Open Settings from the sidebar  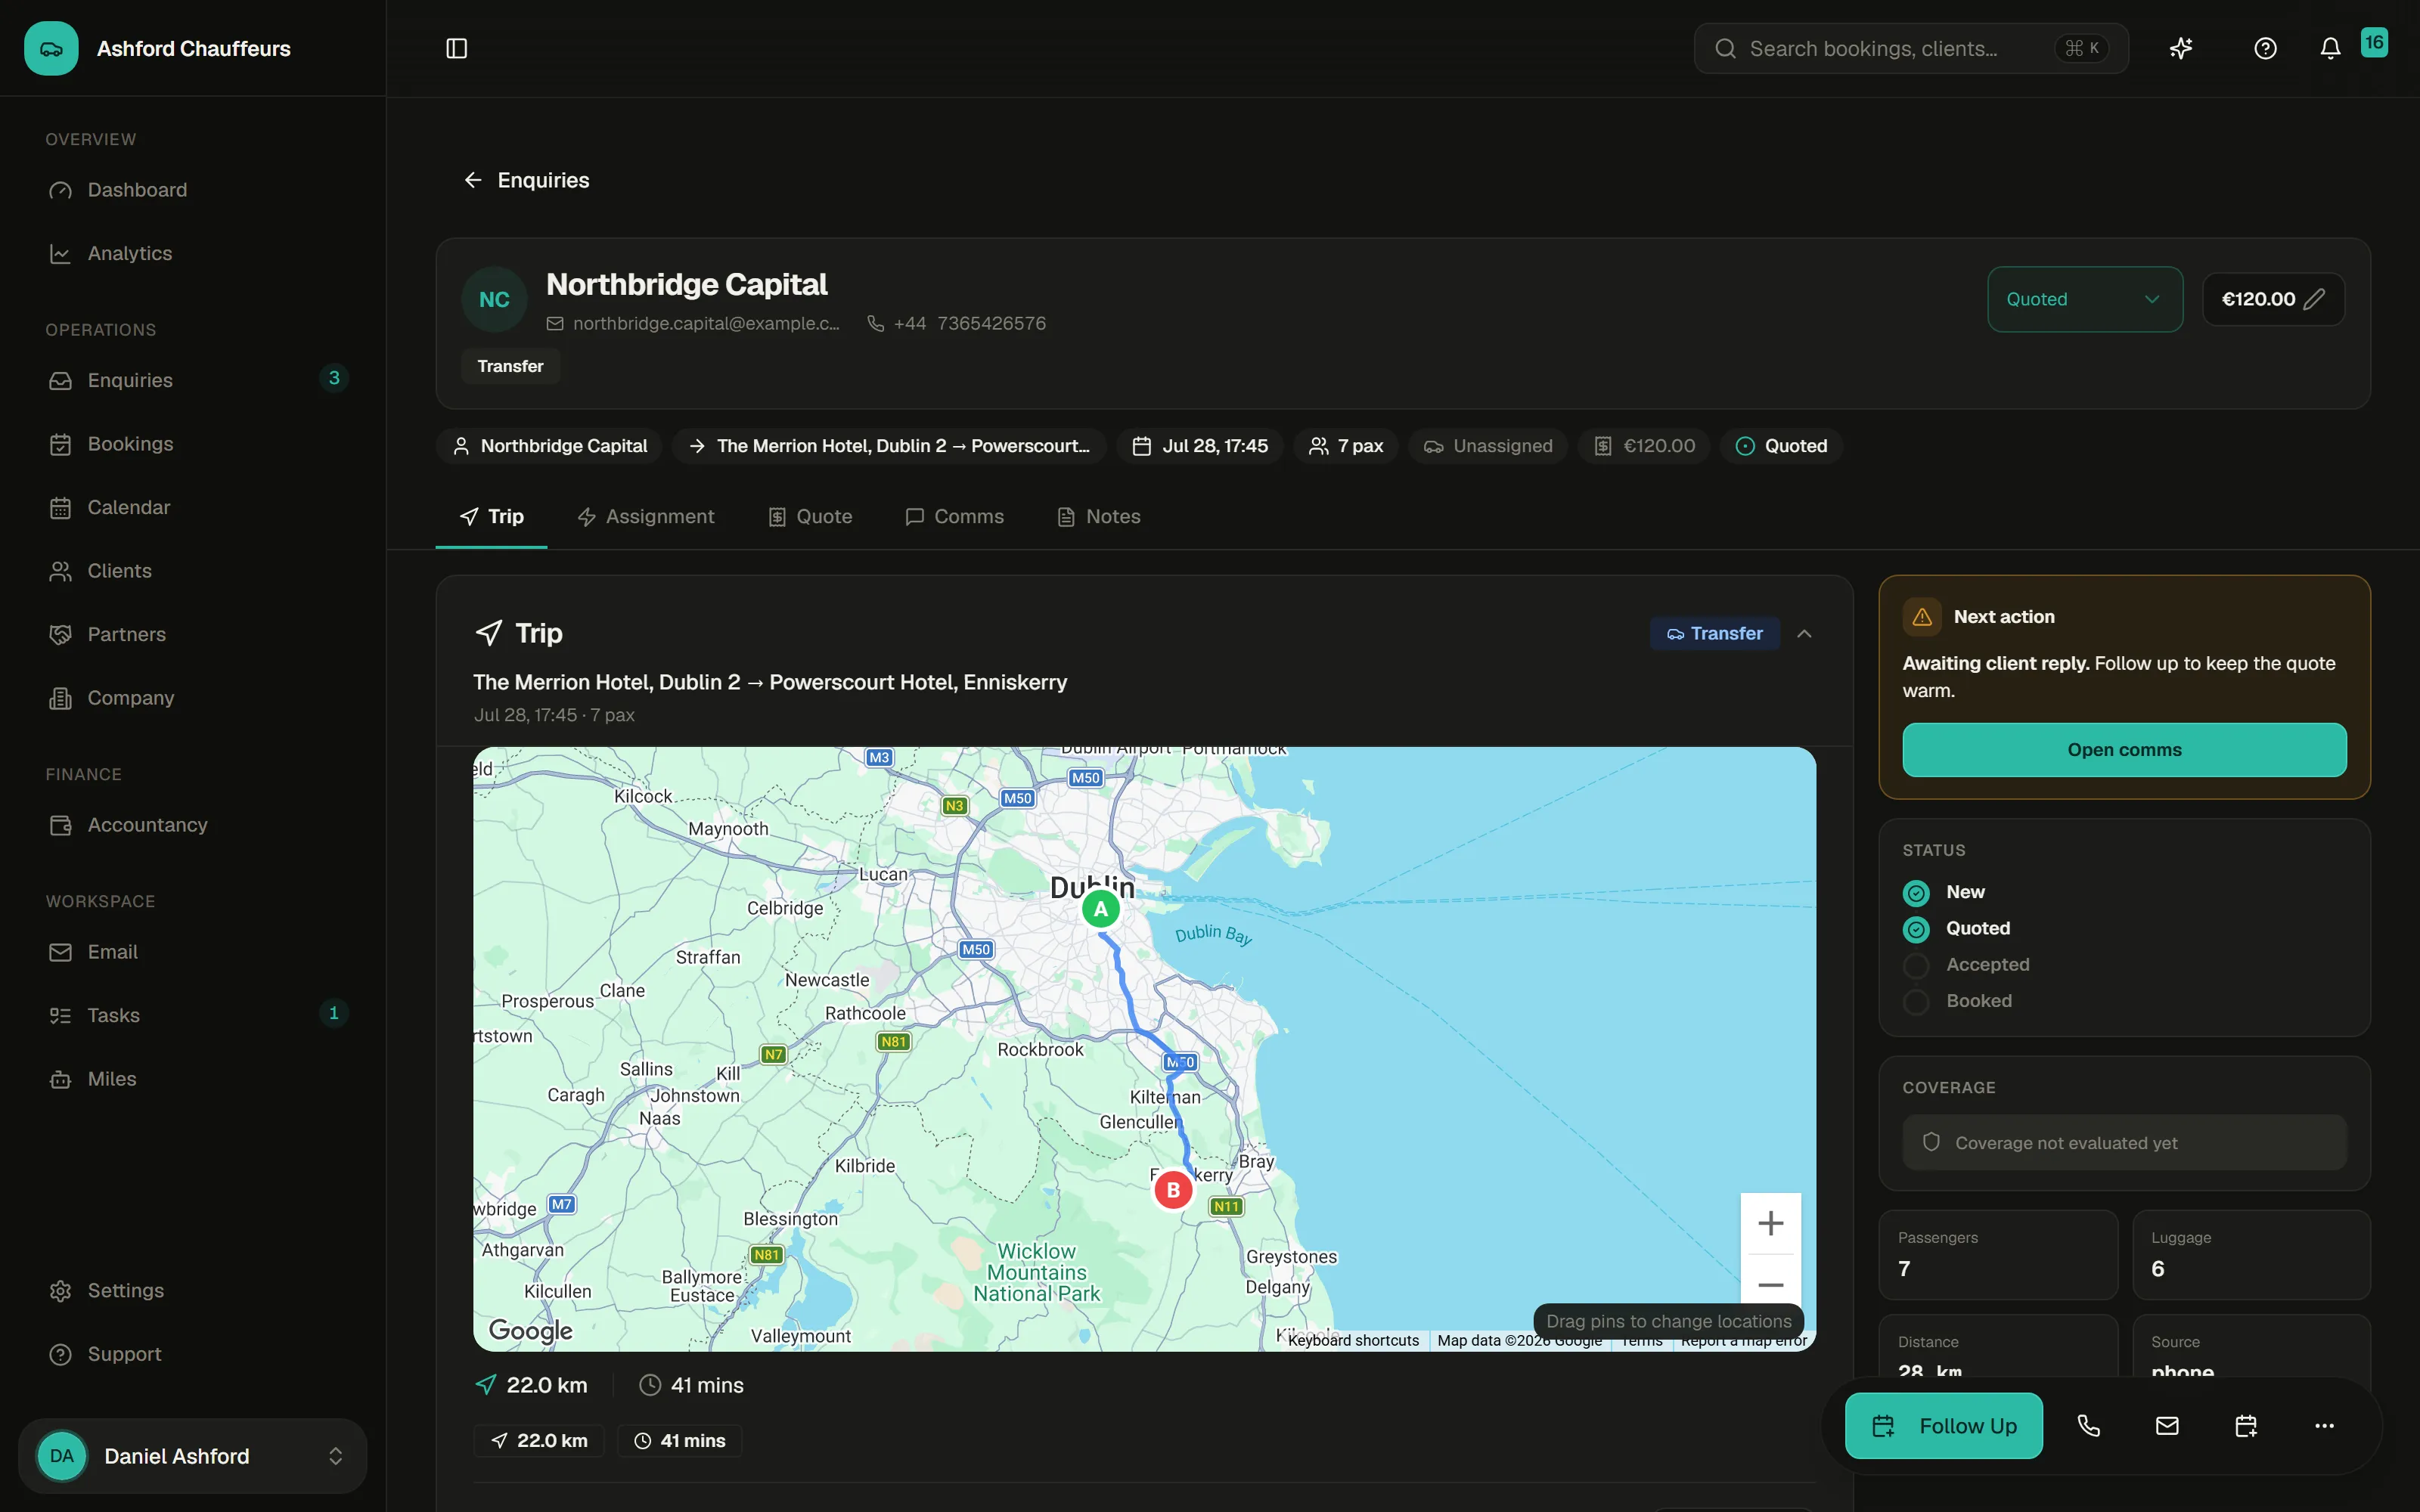(x=193, y=1290)
